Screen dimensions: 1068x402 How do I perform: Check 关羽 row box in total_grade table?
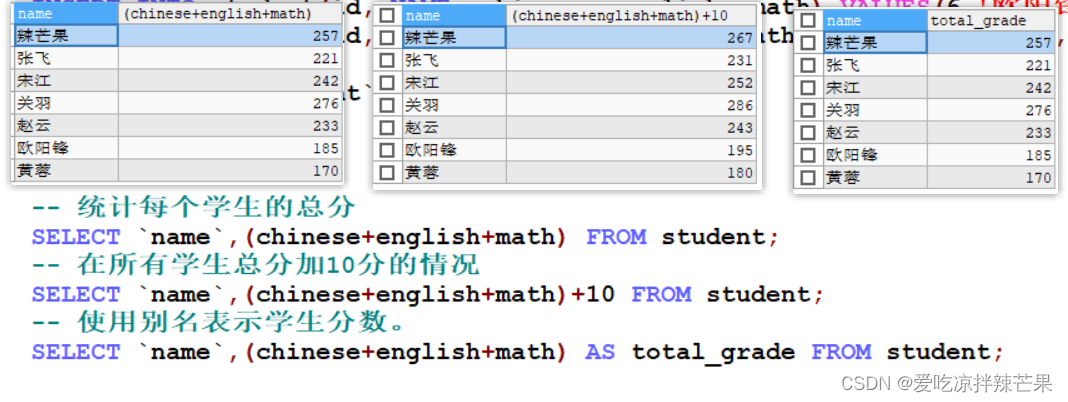(x=808, y=110)
